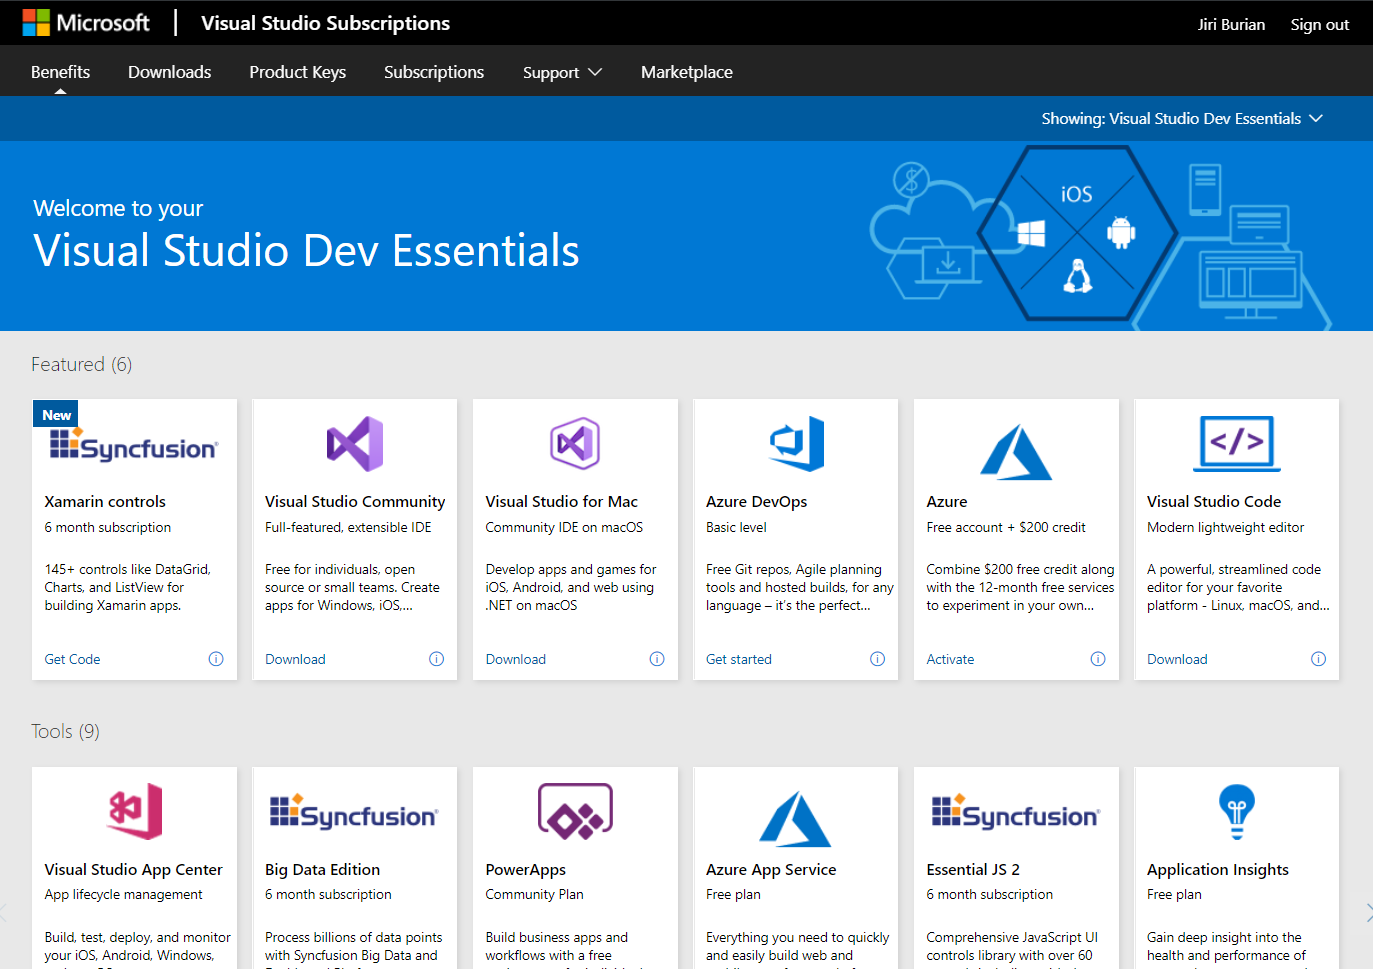Open info icon on Azure card
This screenshot has width=1373, height=969.
1098,659
